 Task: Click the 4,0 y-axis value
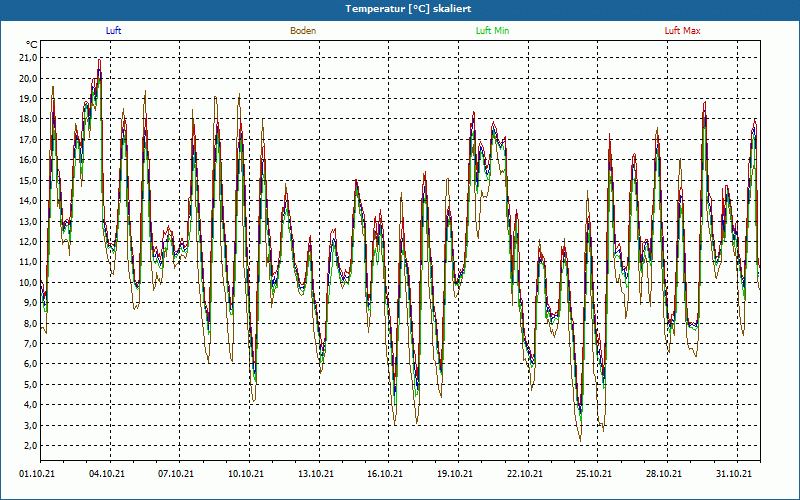click(31, 405)
